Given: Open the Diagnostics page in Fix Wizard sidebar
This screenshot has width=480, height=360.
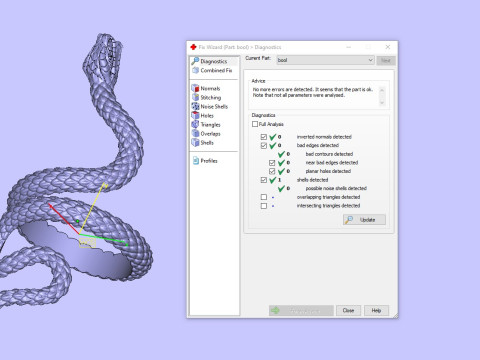Looking at the screenshot, I should (x=214, y=61).
